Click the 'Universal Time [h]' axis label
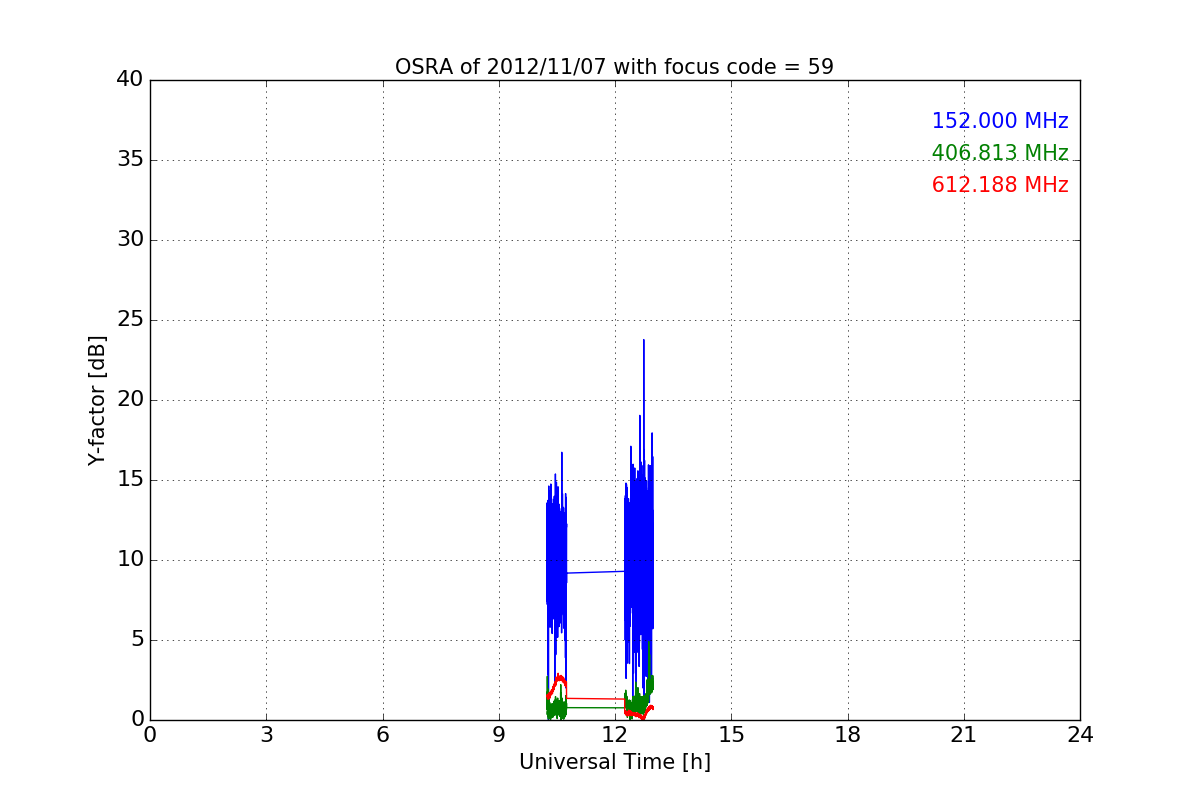1200x800 pixels. (614, 762)
